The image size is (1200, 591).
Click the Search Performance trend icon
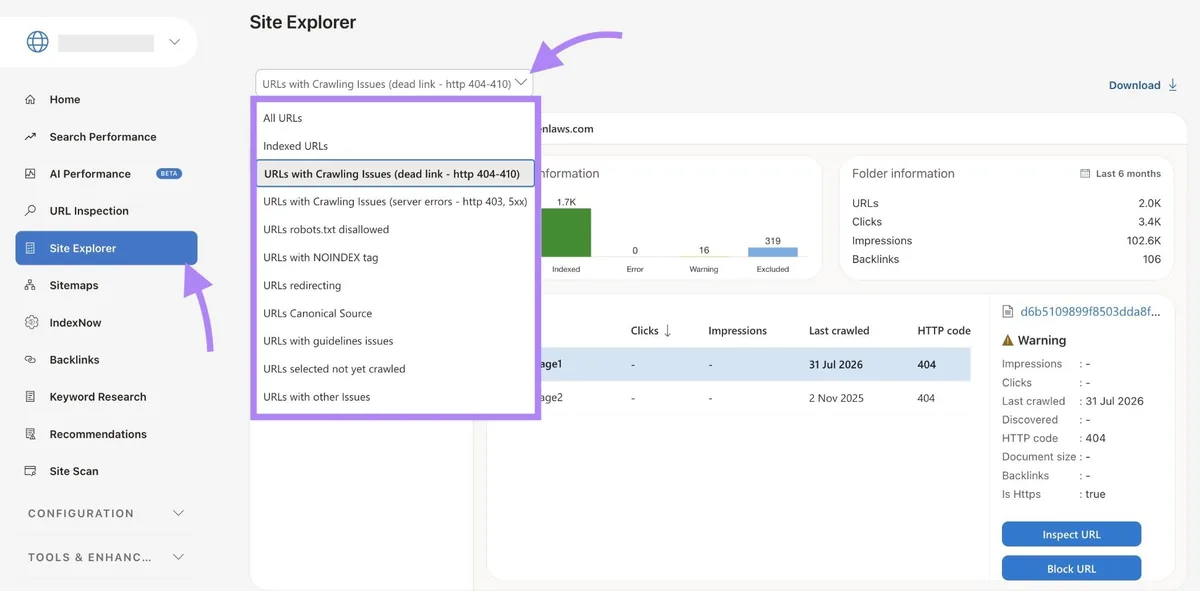[30, 137]
